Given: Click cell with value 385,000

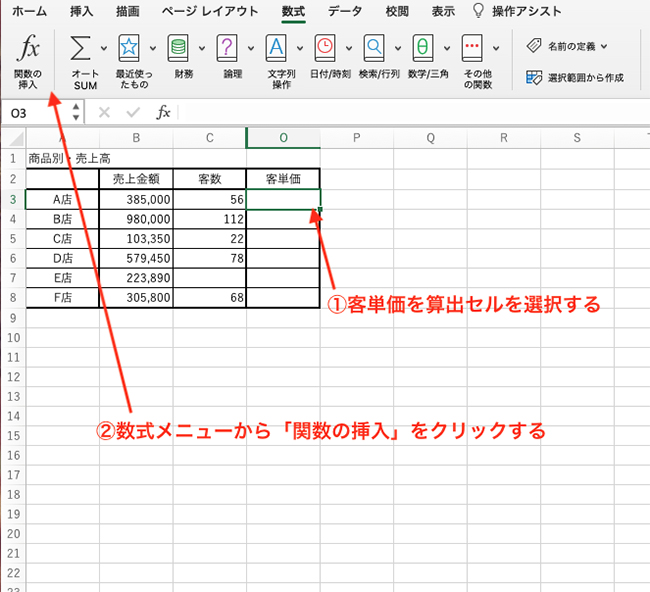Looking at the screenshot, I should pyautogui.click(x=136, y=199).
